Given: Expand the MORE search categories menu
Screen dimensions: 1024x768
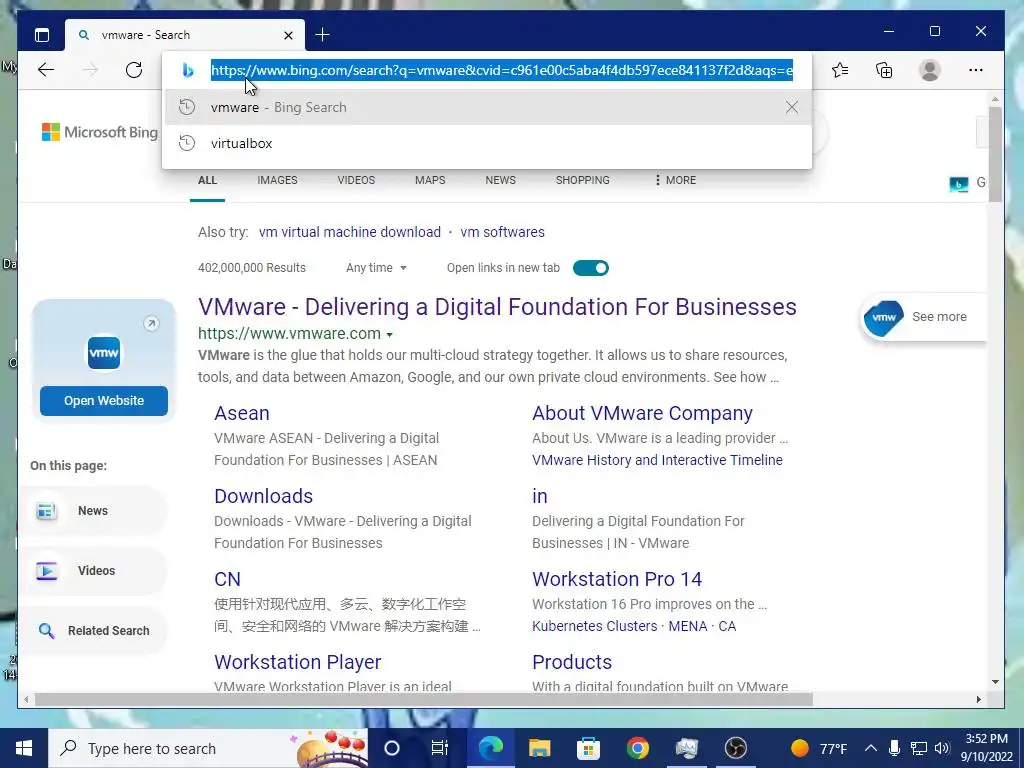Looking at the screenshot, I should point(675,180).
